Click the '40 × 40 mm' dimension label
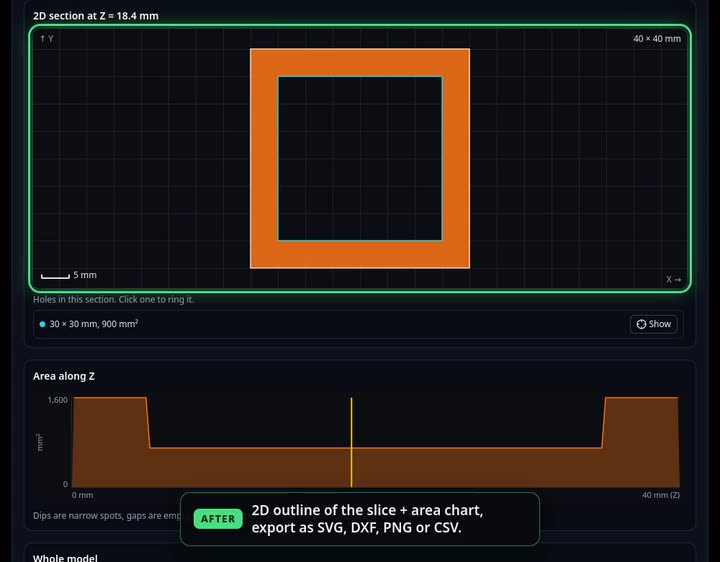720x562 pixels. [657, 39]
